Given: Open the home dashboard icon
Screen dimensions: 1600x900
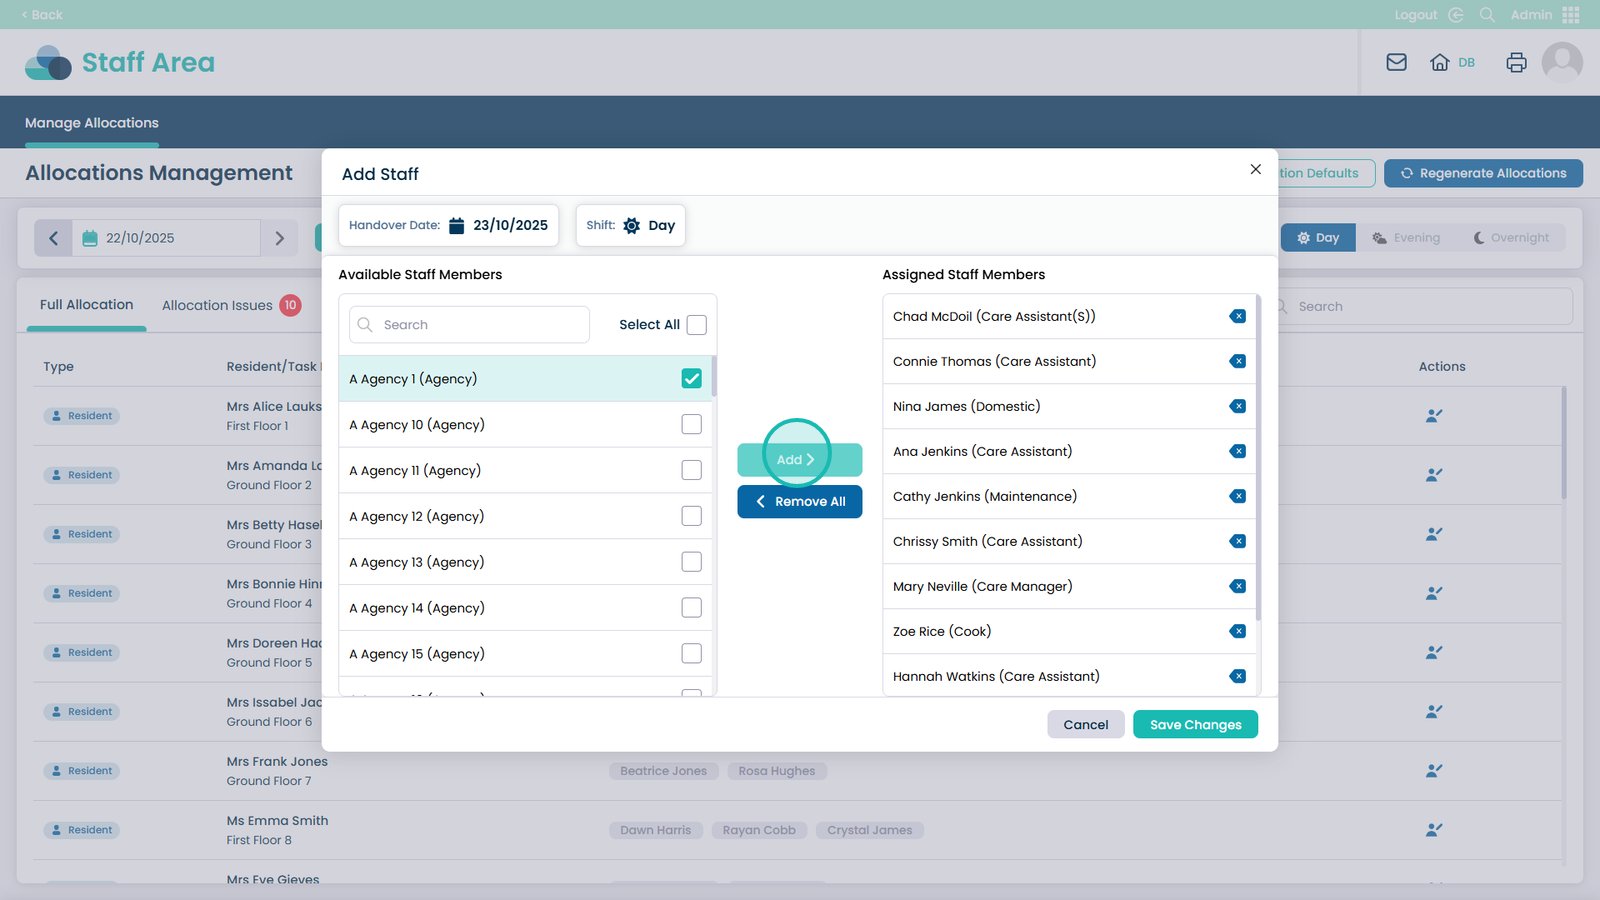Looking at the screenshot, I should [x=1440, y=62].
